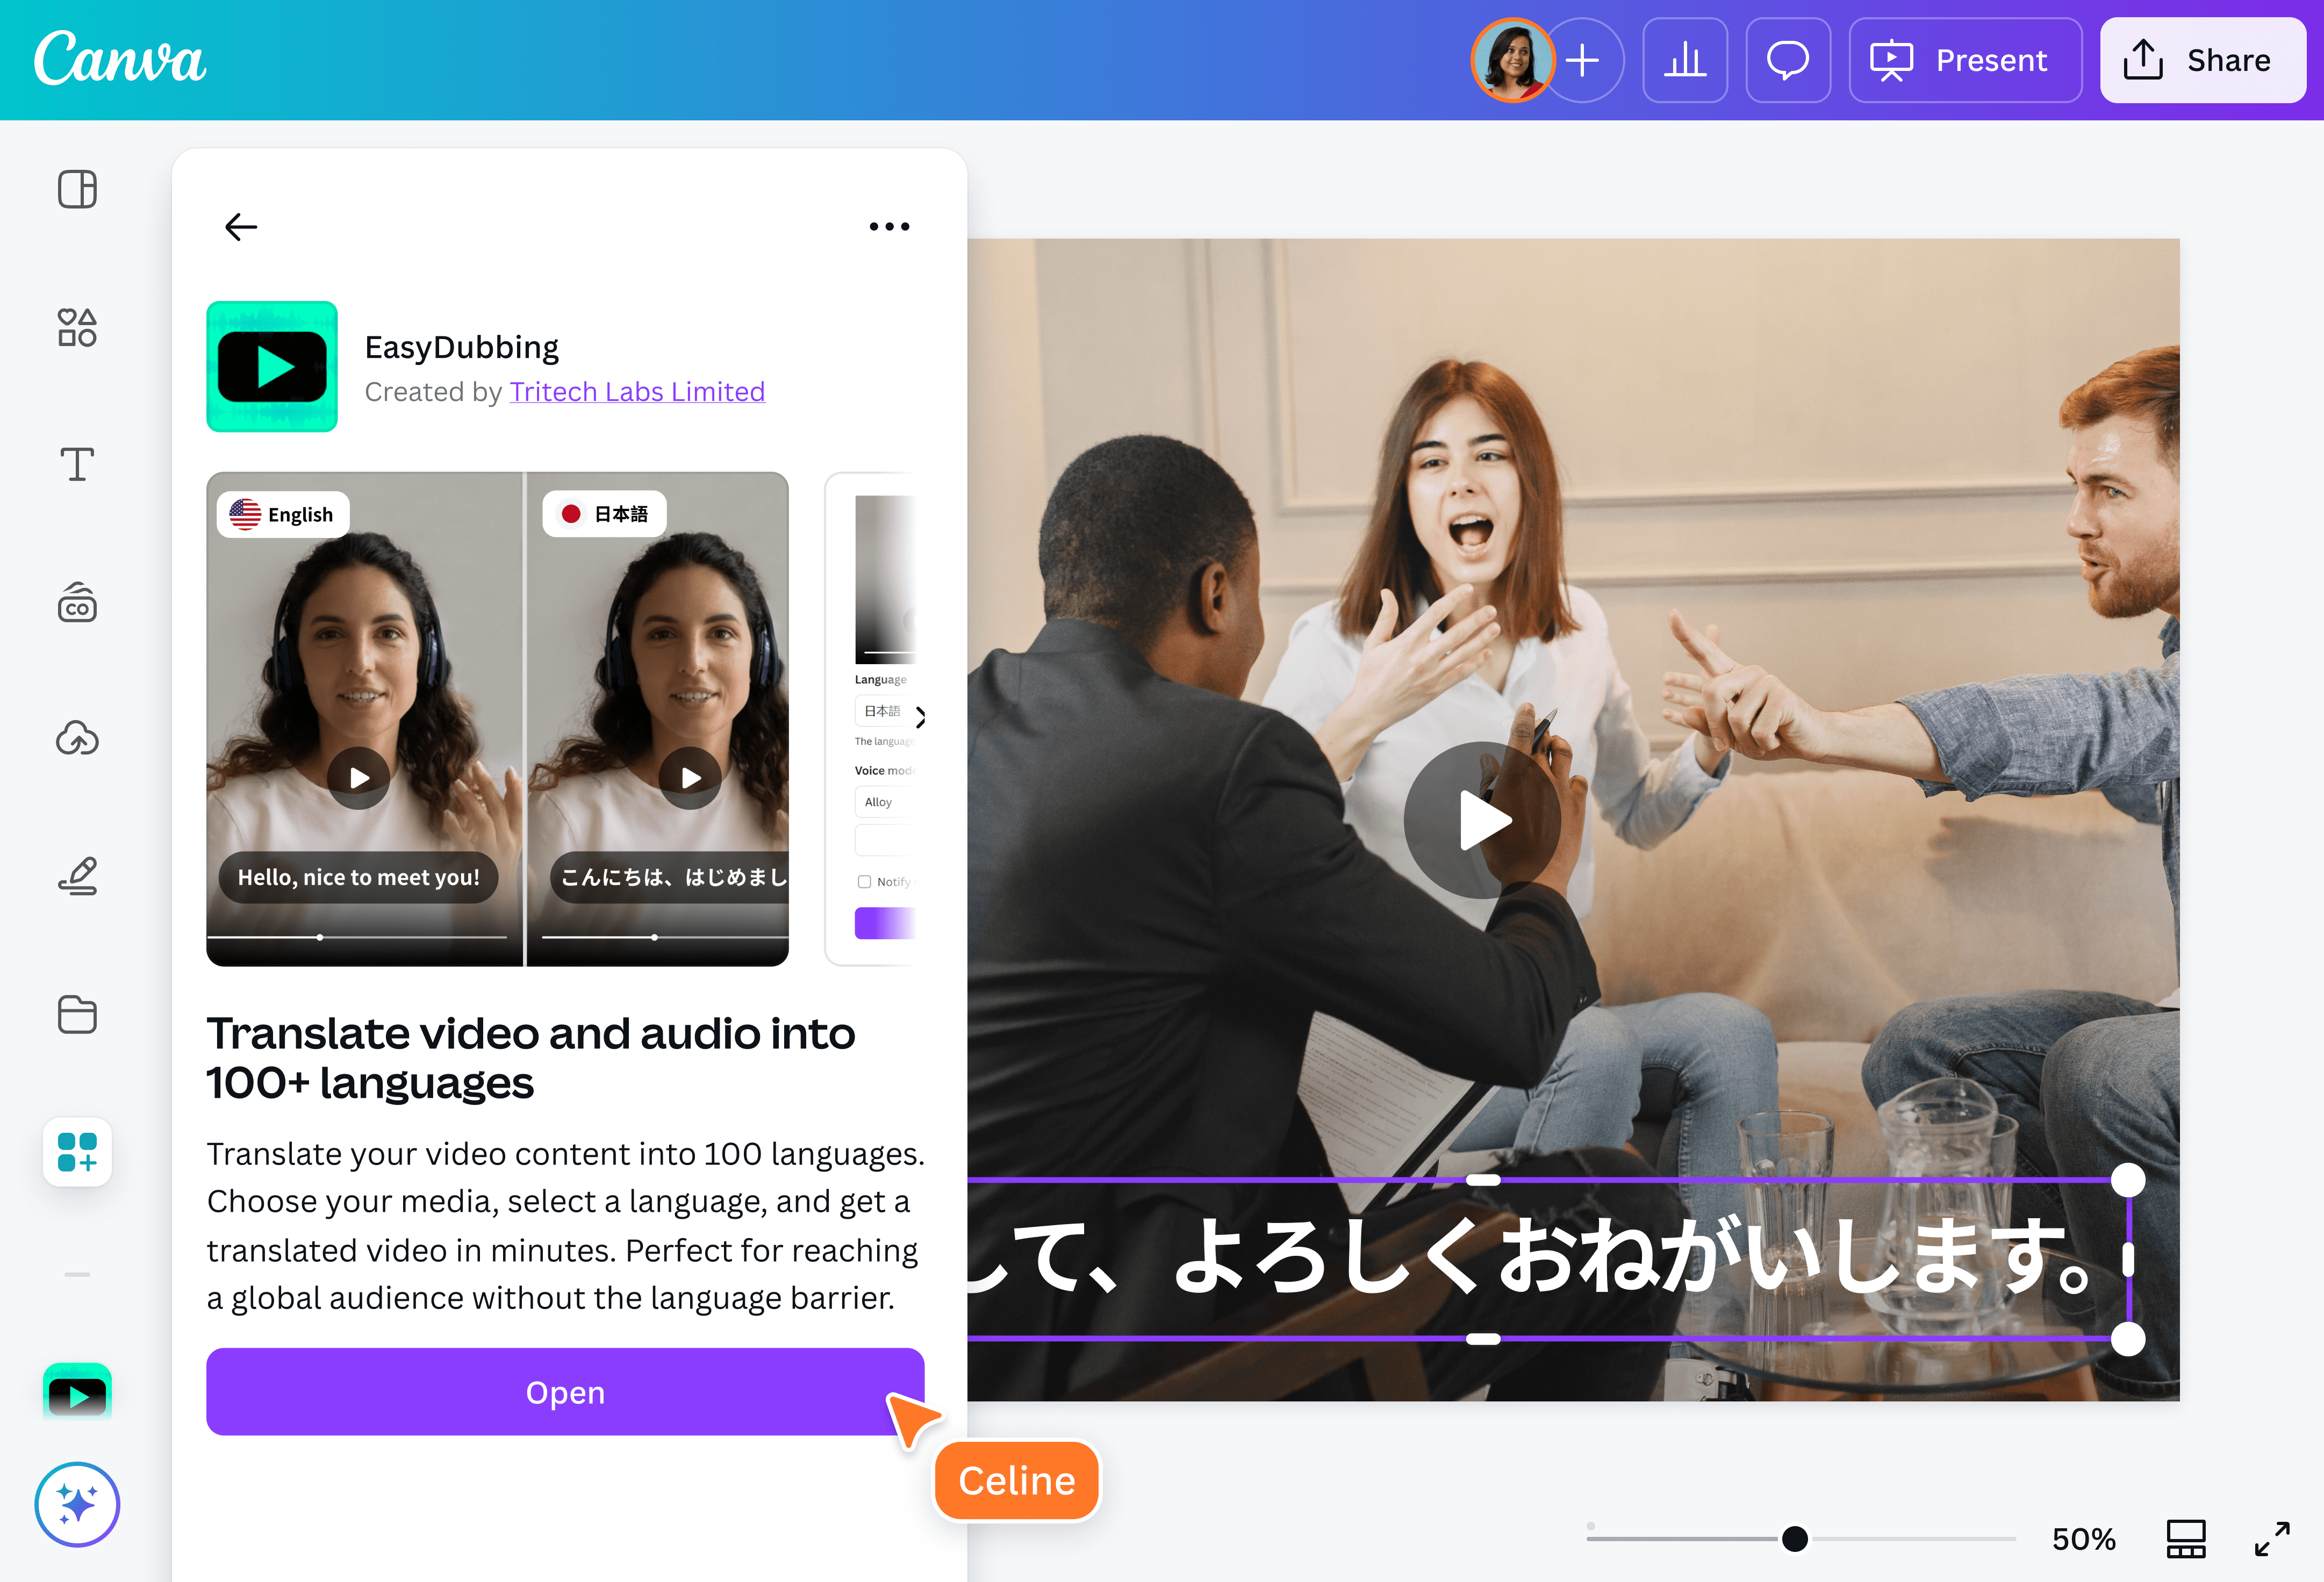Select the Draw tool icon
The height and width of the screenshot is (1582, 2324).
click(x=77, y=877)
